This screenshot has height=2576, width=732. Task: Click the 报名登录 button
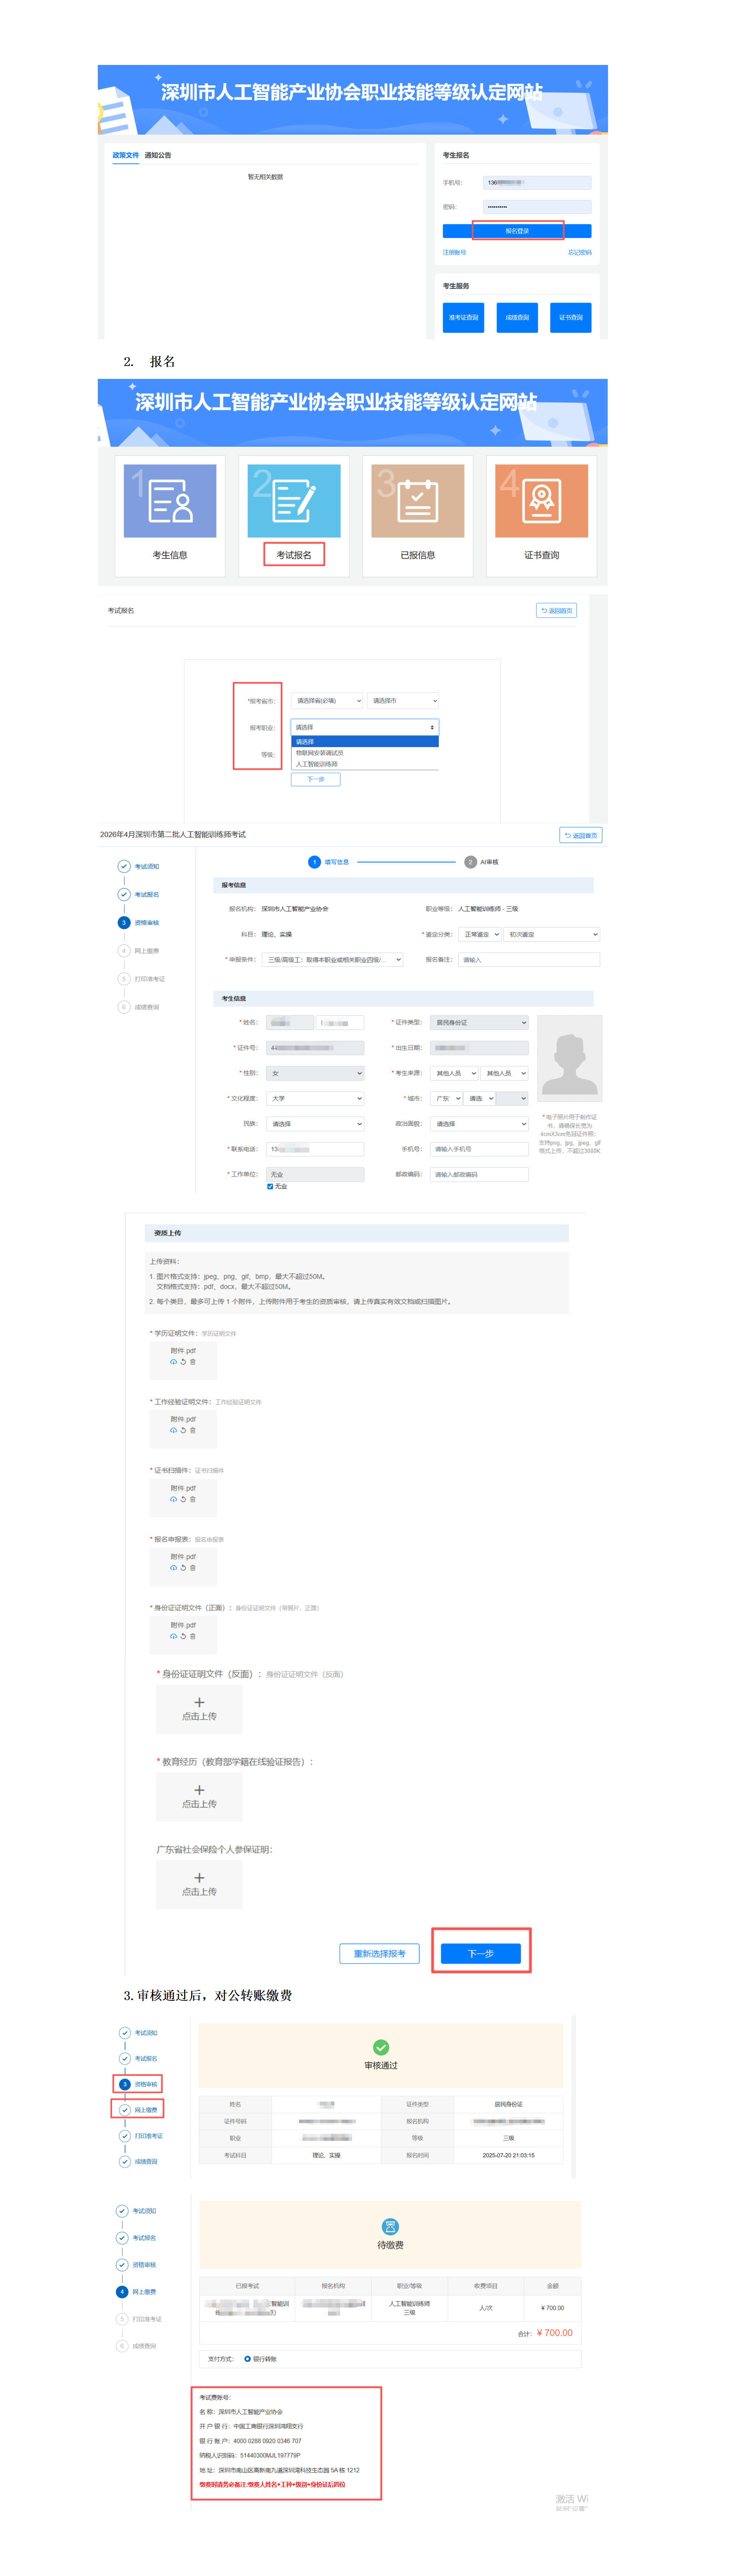[517, 231]
